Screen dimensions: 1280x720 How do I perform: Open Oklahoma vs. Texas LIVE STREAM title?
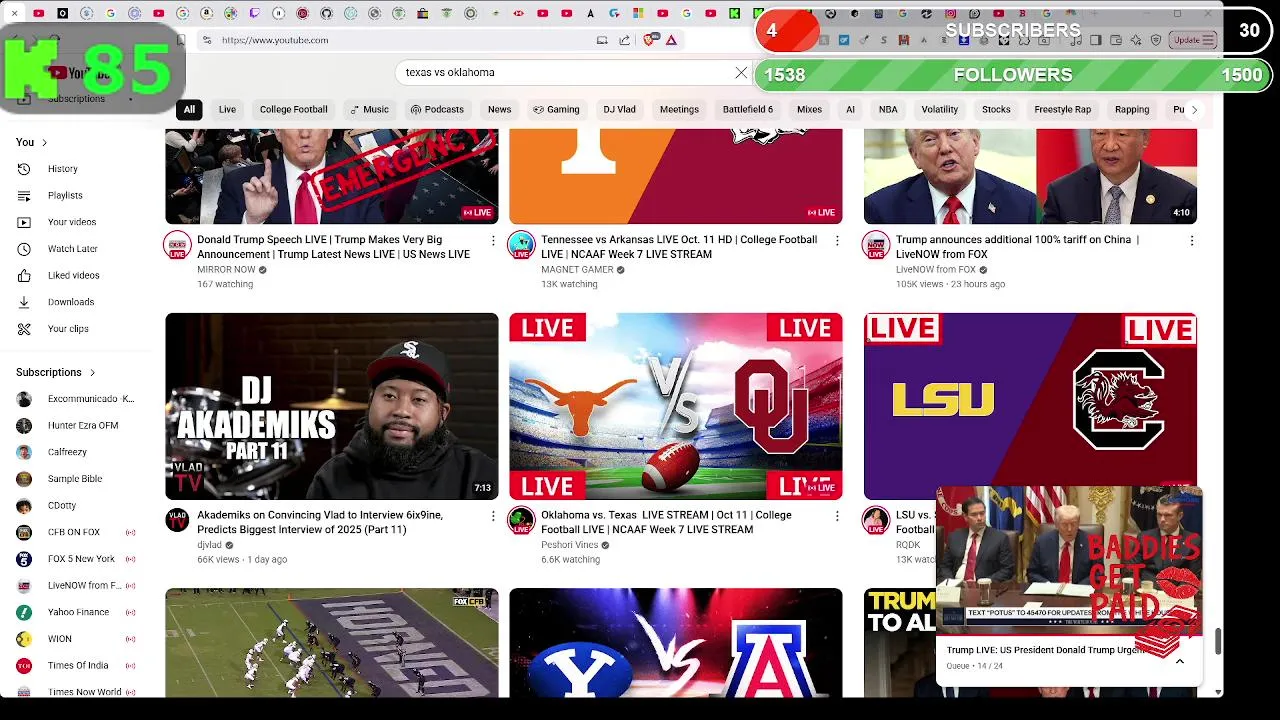[666, 522]
